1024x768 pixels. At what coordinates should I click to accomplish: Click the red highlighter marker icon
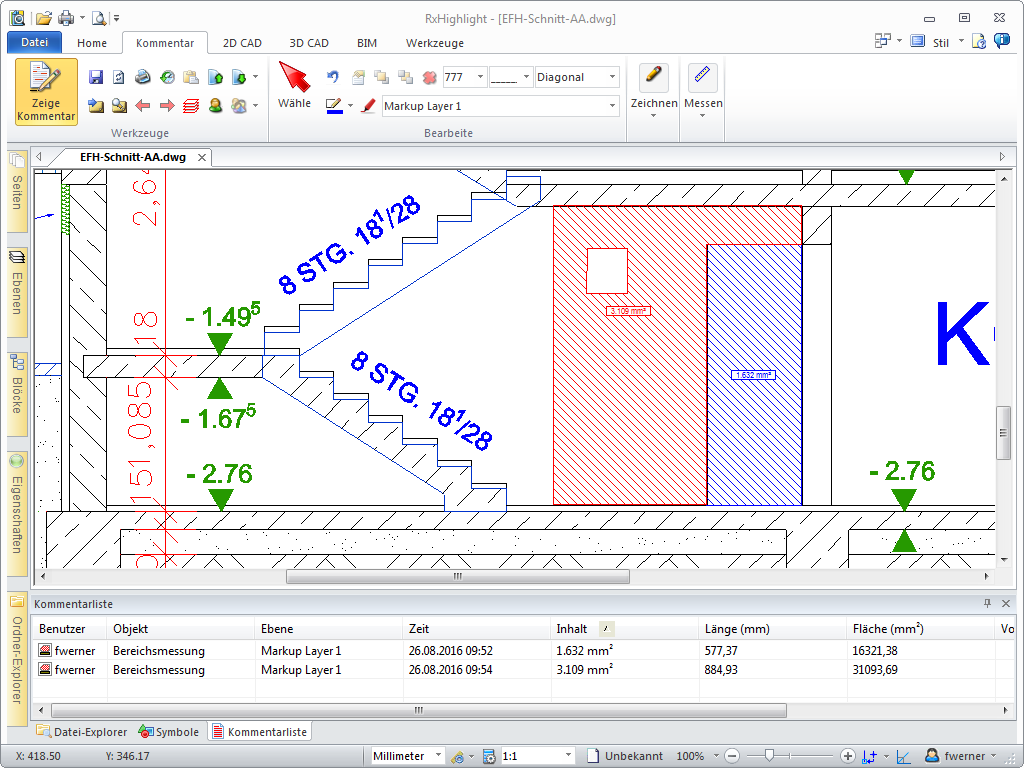[x=368, y=106]
